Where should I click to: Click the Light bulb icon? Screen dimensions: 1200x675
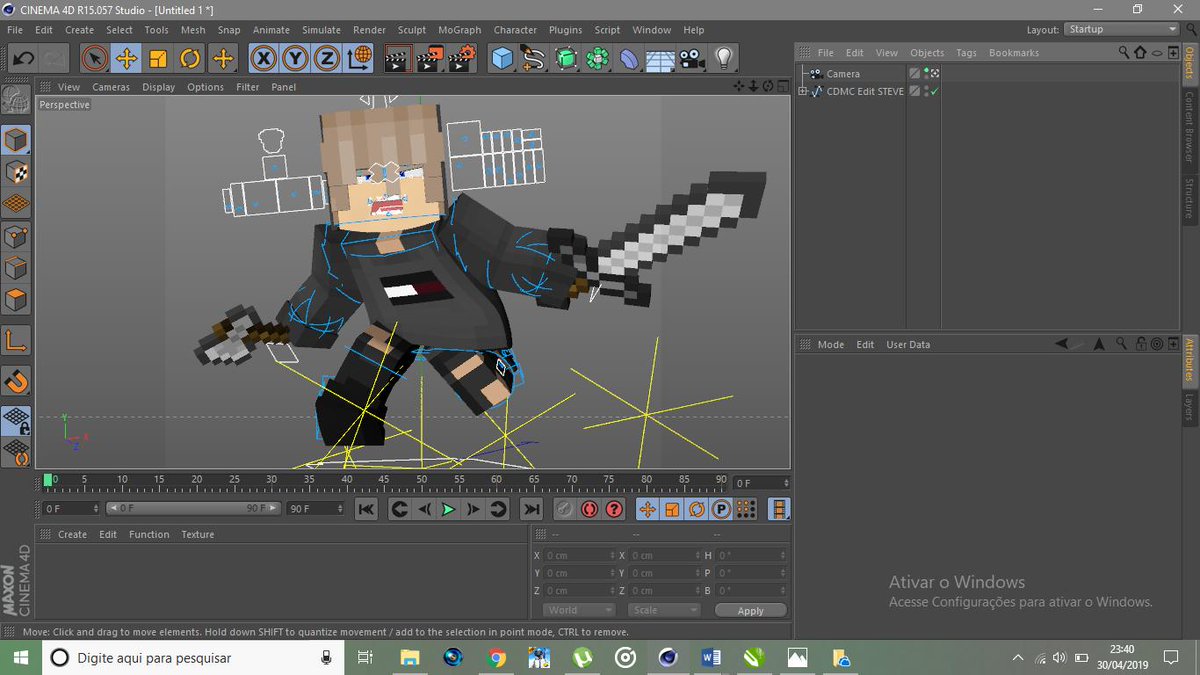(x=723, y=59)
